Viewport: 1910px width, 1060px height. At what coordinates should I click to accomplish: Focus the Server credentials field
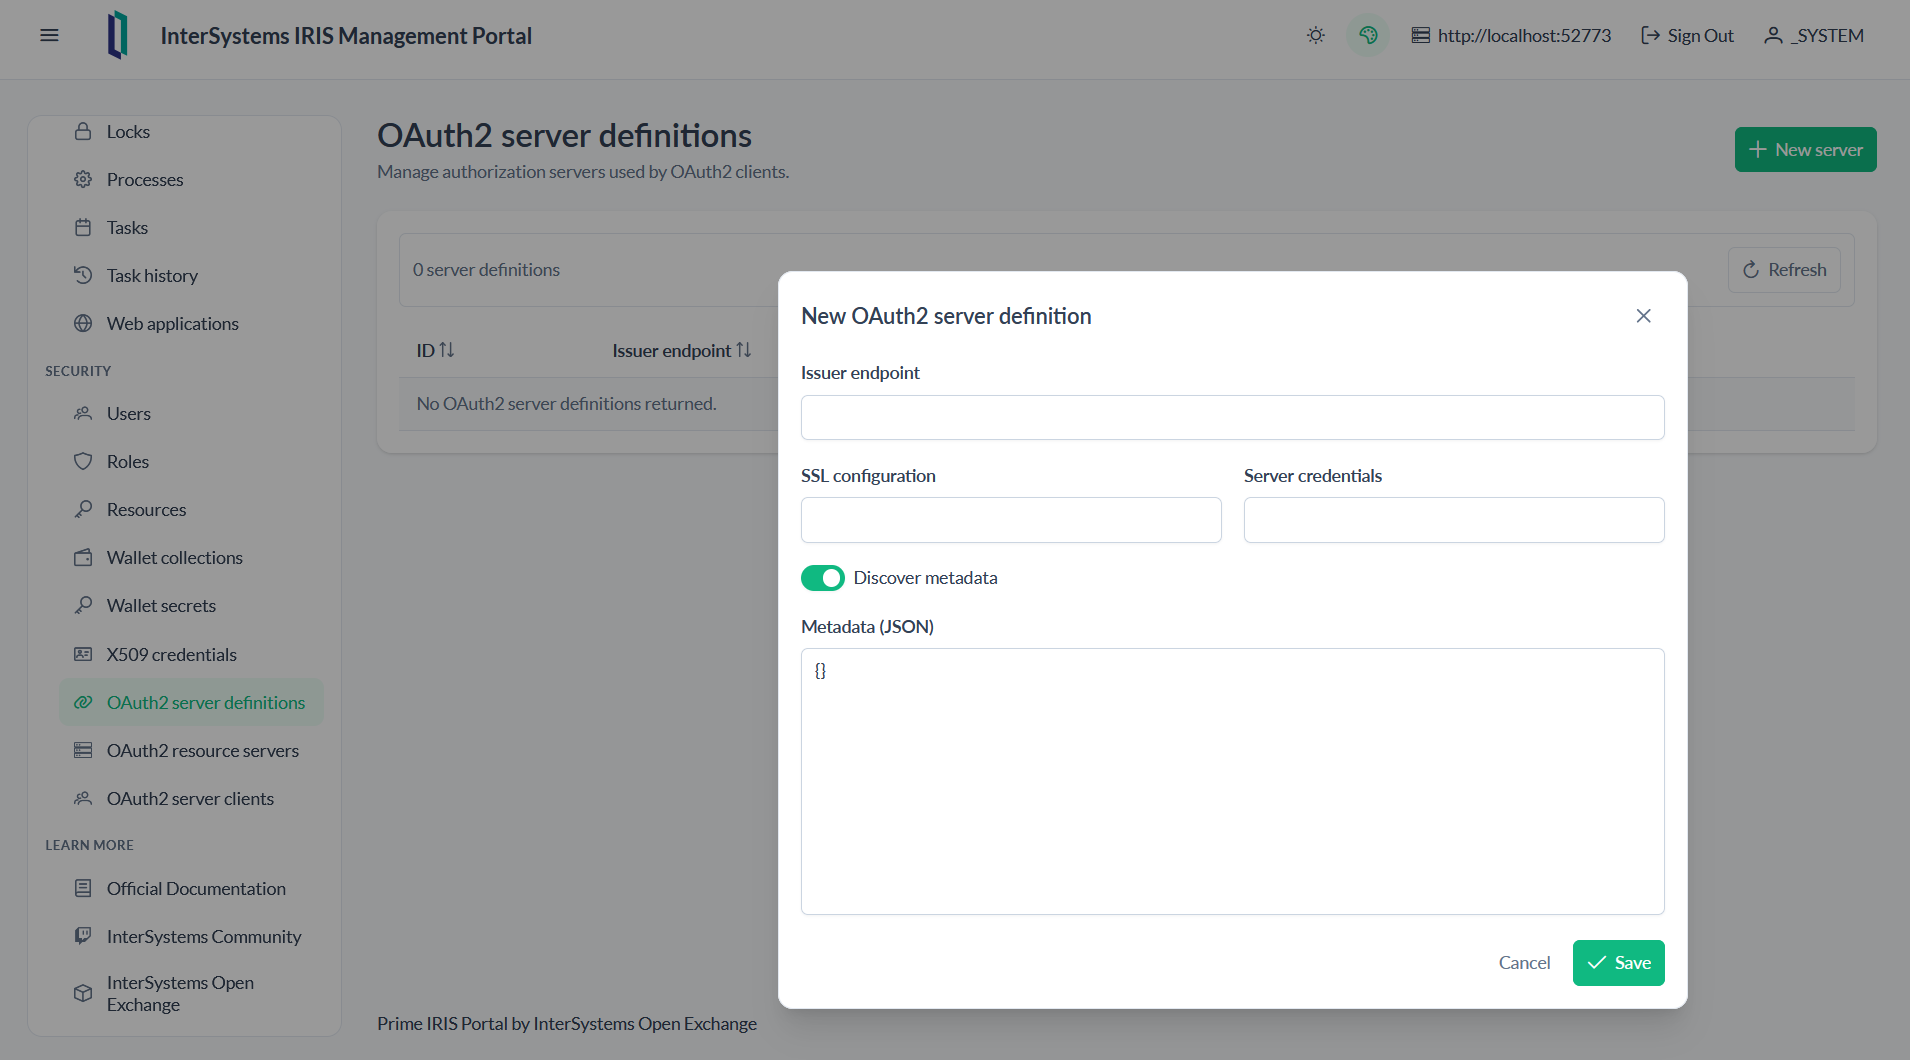[x=1454, y=520]
